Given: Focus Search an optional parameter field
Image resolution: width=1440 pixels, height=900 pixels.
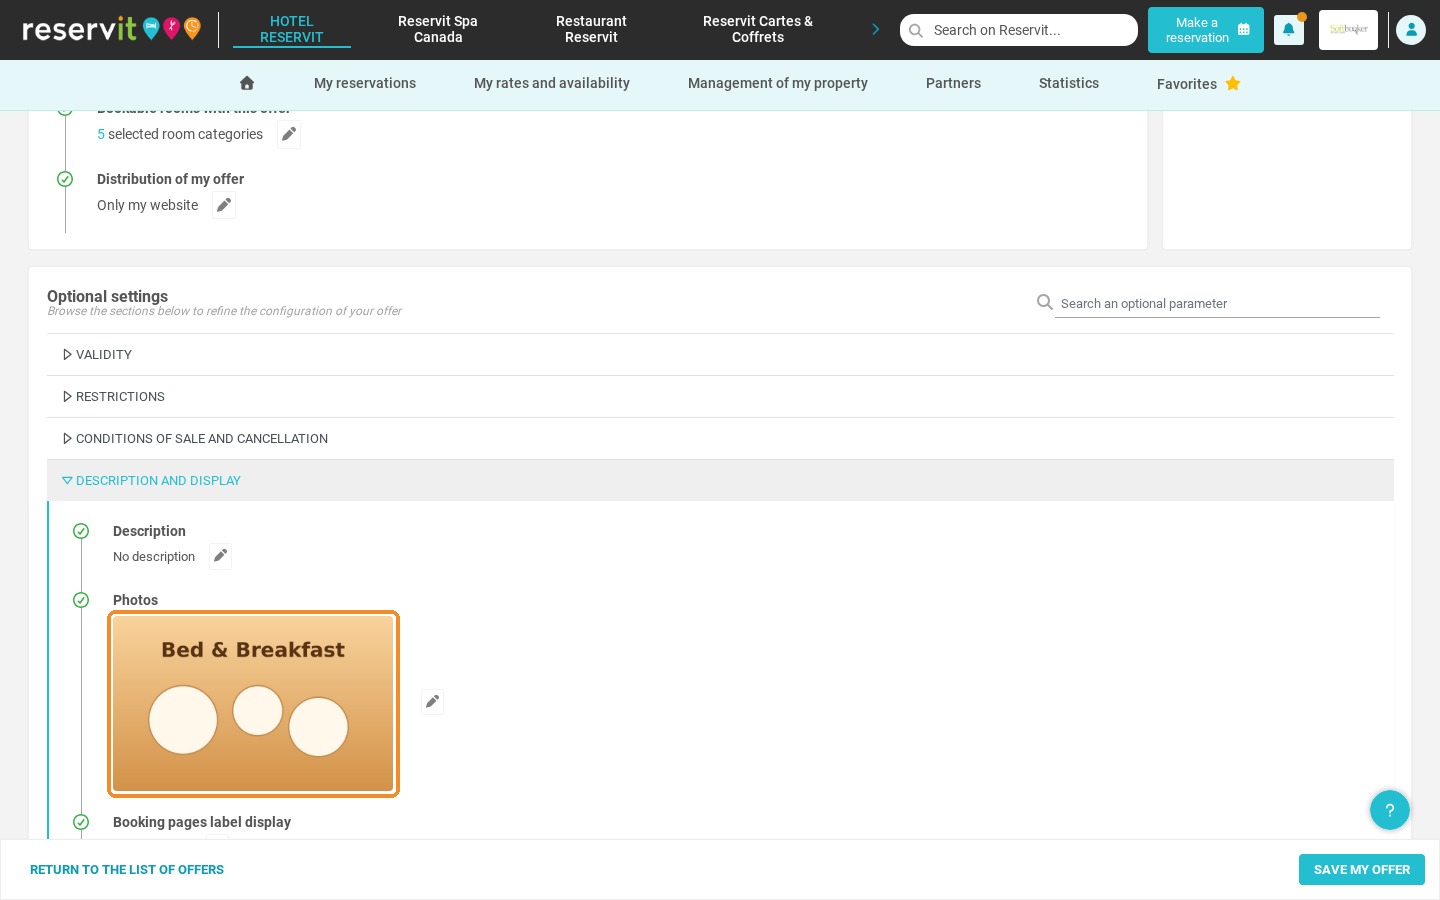Looking at the screenshot, I should [1217, 303].
